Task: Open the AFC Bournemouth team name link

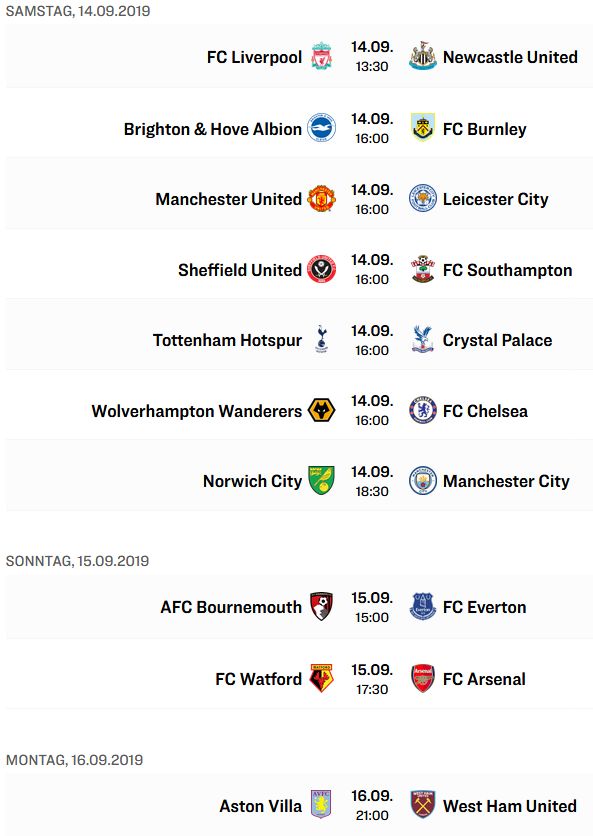Action: (231, 607)
